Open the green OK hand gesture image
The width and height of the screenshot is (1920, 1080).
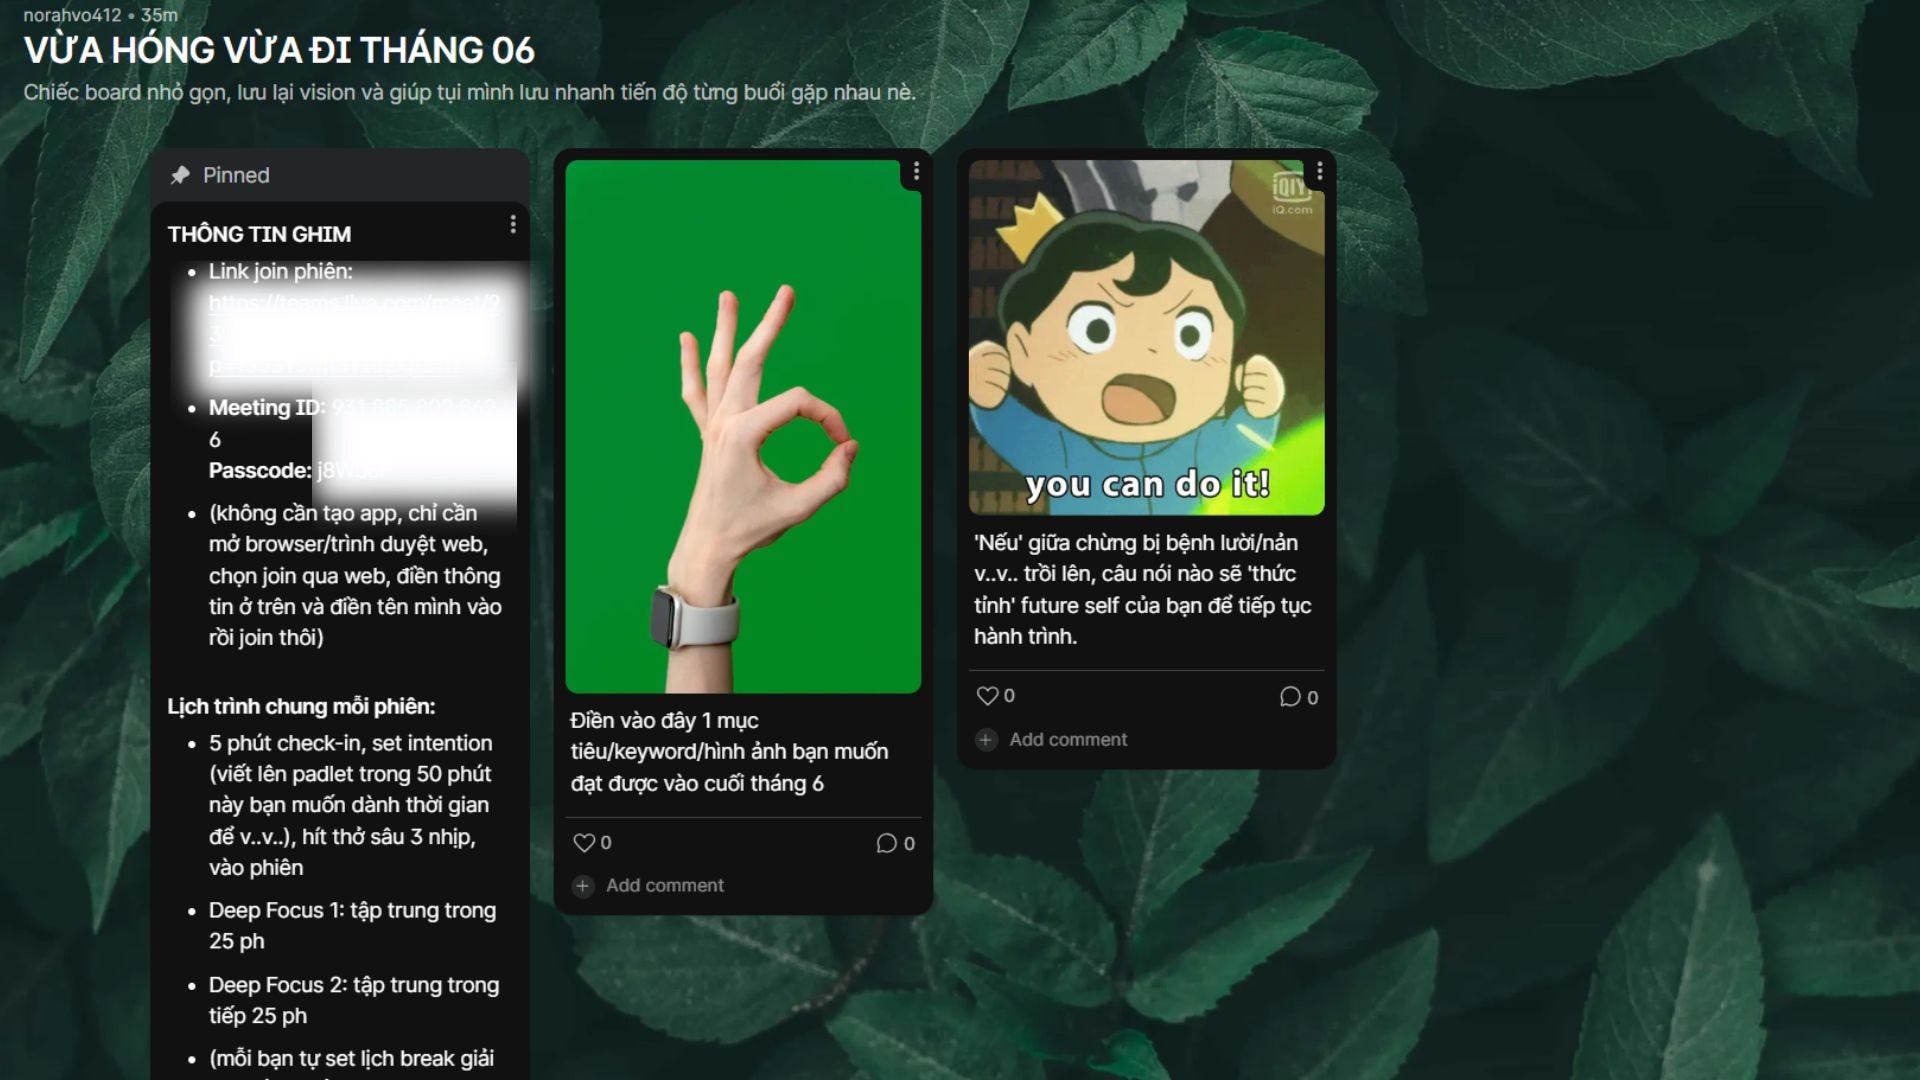(x=743, y=427)
